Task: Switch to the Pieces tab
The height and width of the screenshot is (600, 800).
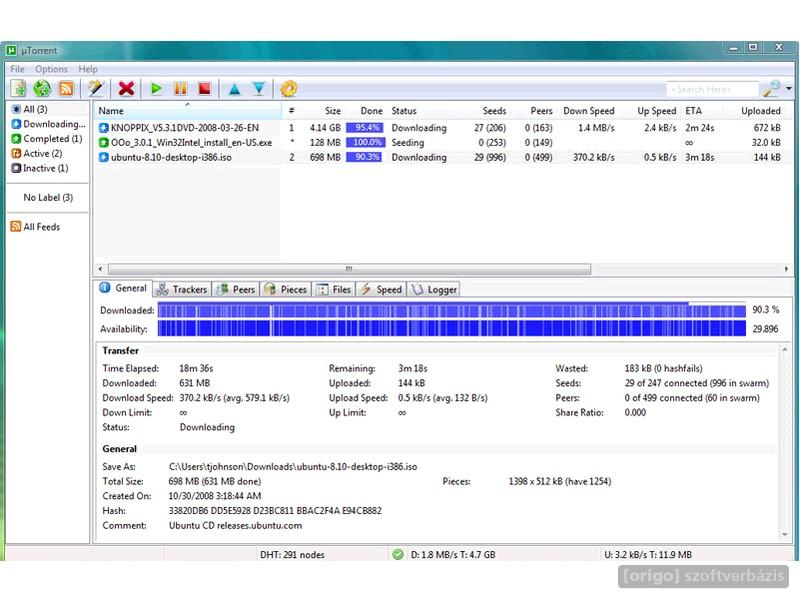Action: pos(286,290)
